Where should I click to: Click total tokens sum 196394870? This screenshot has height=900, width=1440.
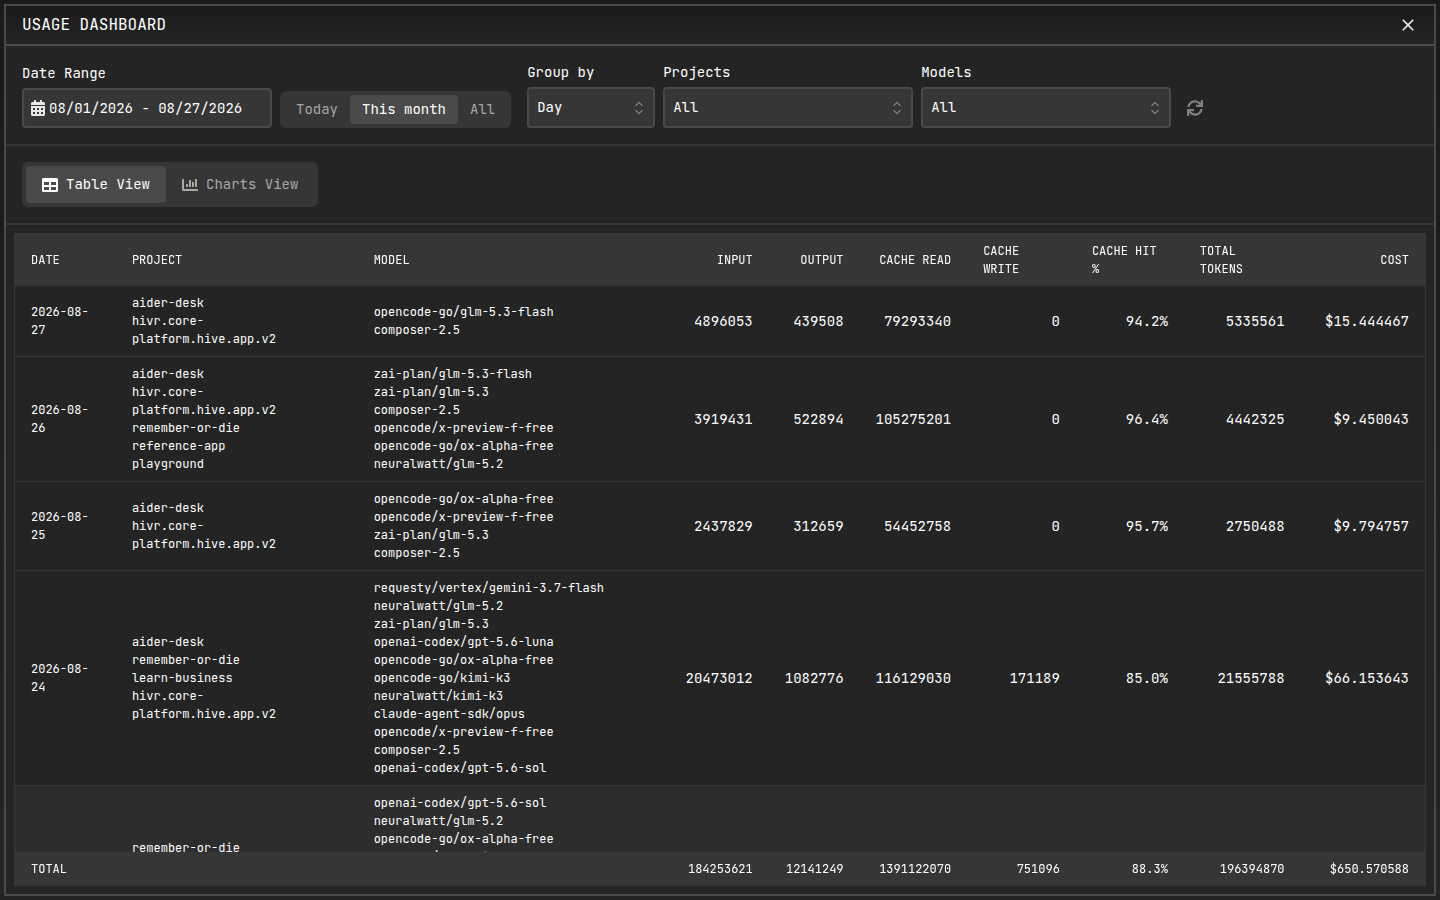pos(1252,869)
